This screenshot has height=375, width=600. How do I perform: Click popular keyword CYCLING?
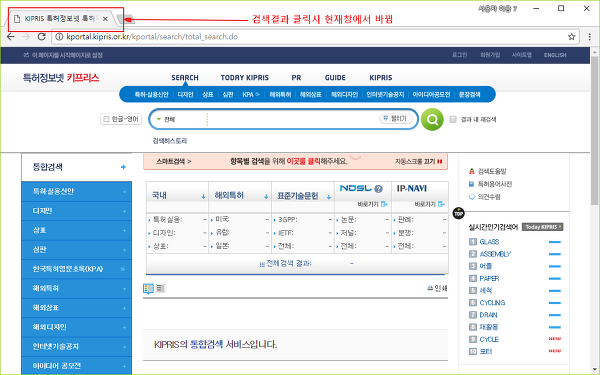pyautogui.click(x=492, y=303)
